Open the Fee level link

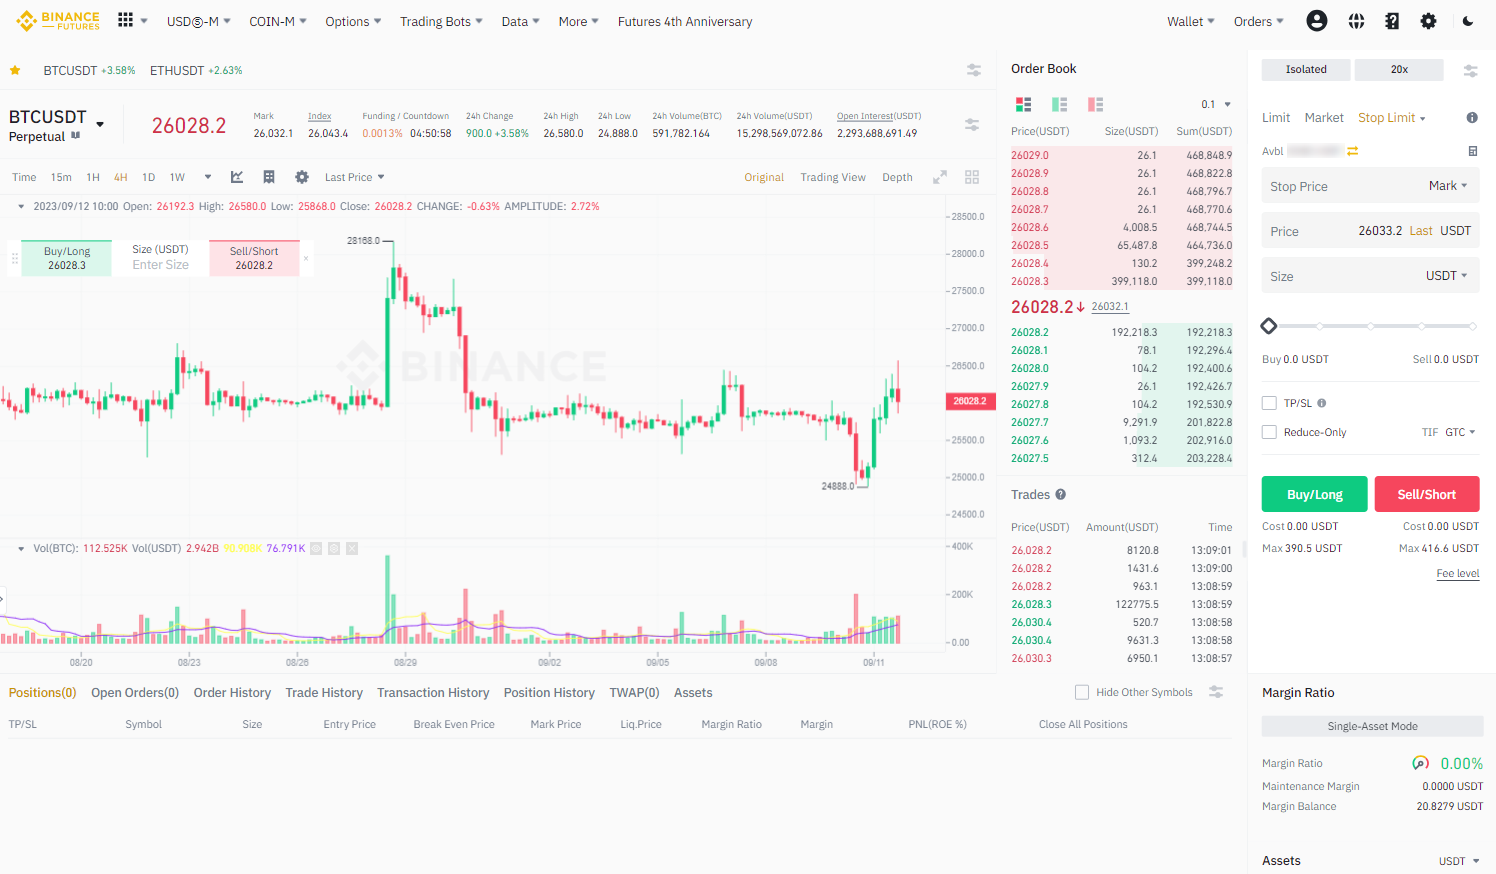1458,573
